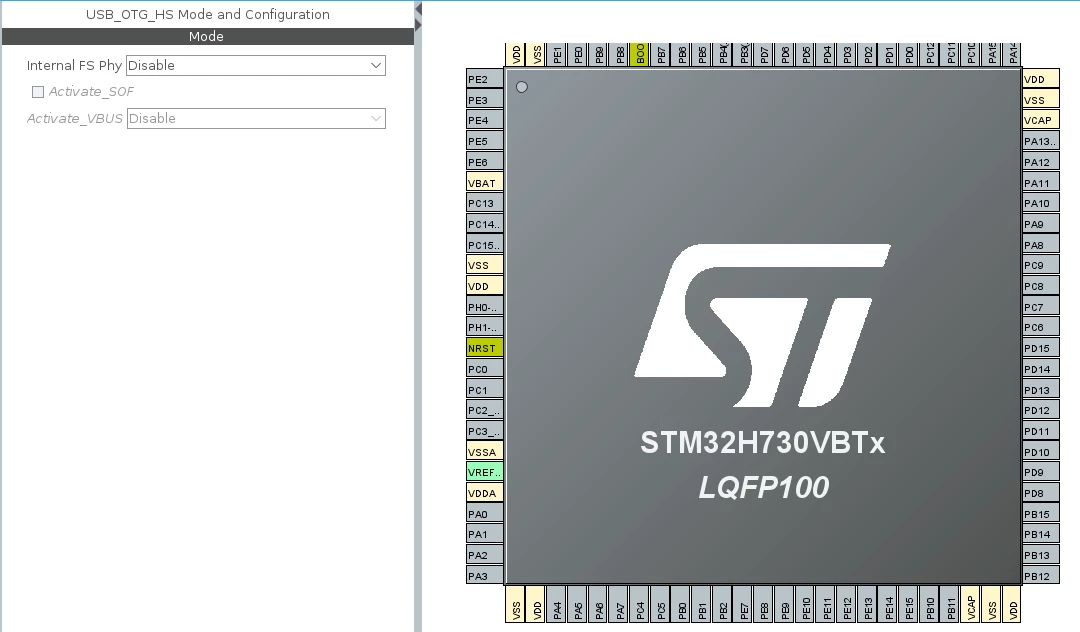The width and height of the screenshot is (1080, 632).
Task: Select the PH1 oscillator pin
Action: click(x=485, y=327)
